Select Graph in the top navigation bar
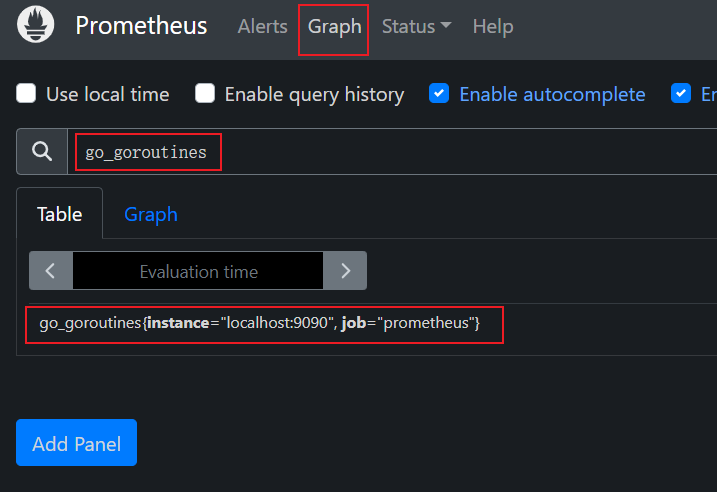Viewport: 717px width, 492px height. pos(334,27)
